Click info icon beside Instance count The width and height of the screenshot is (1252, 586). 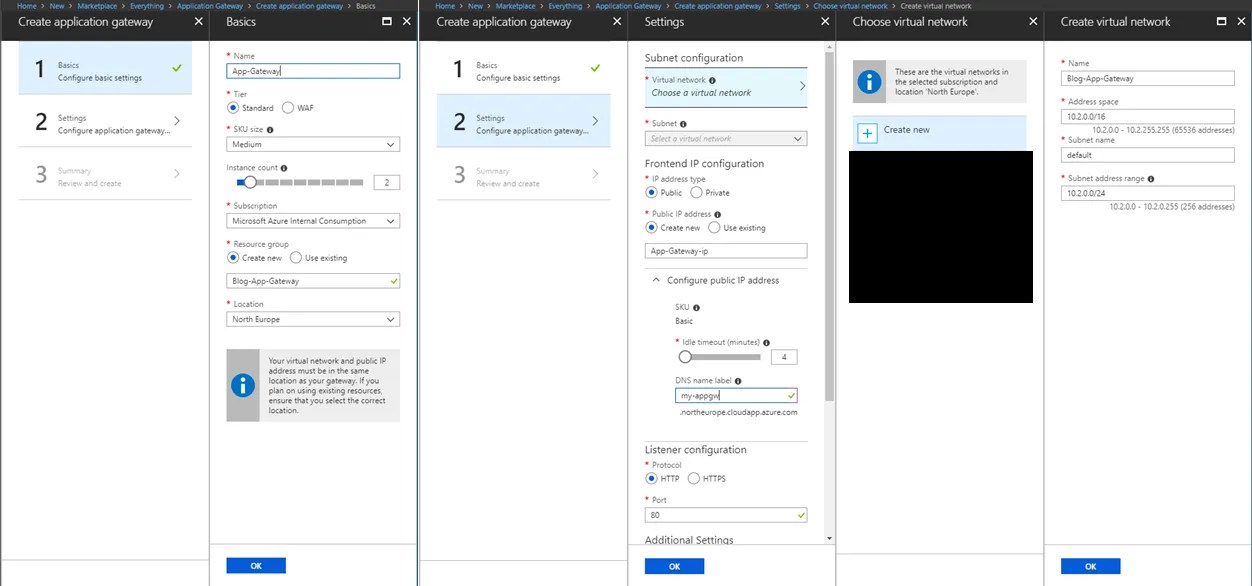tap(285, 168)
